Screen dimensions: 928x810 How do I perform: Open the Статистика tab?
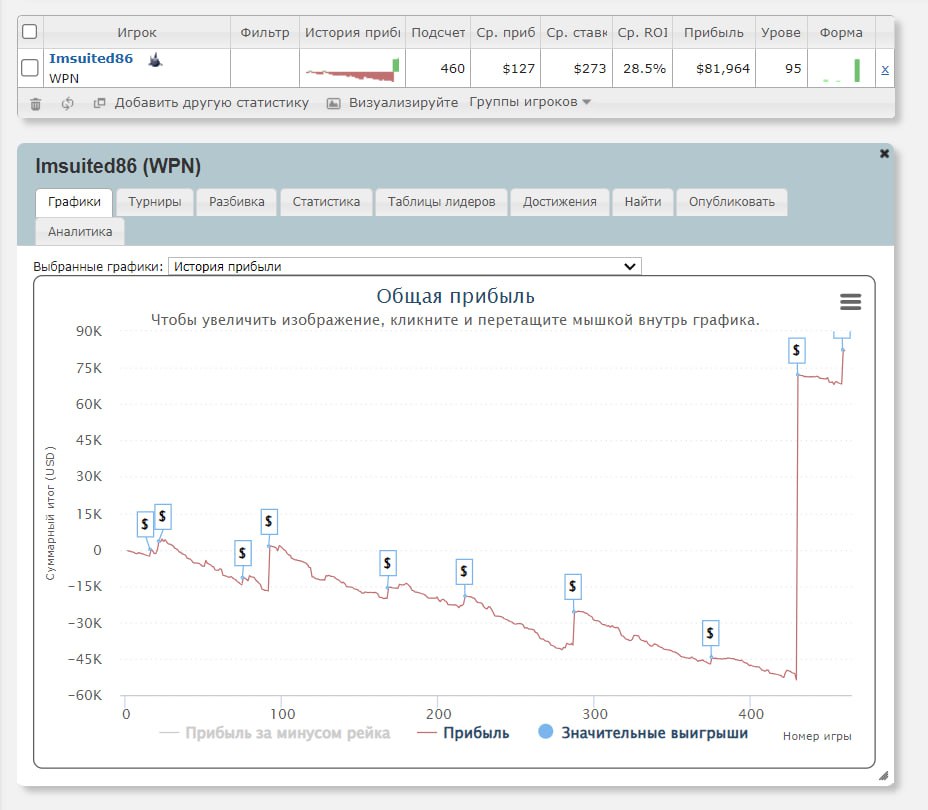(326, 201)
